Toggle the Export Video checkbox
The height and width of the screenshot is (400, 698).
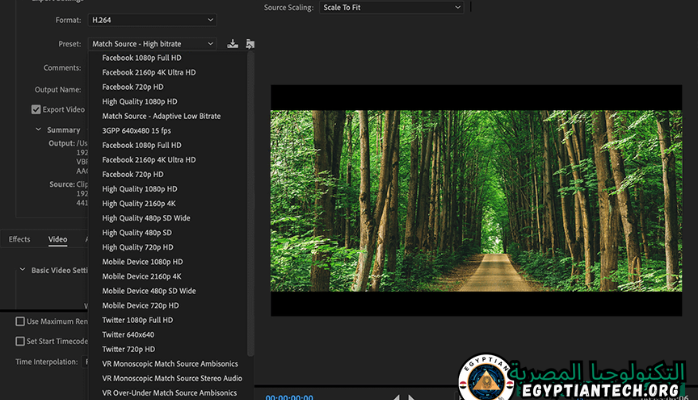coord(36,109)
